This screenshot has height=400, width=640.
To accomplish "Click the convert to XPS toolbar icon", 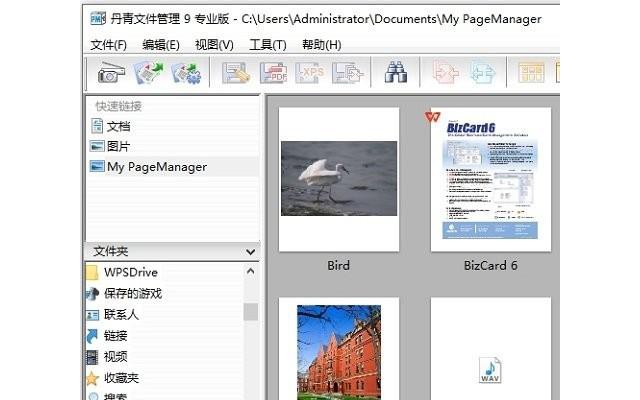I will point(310,73).
